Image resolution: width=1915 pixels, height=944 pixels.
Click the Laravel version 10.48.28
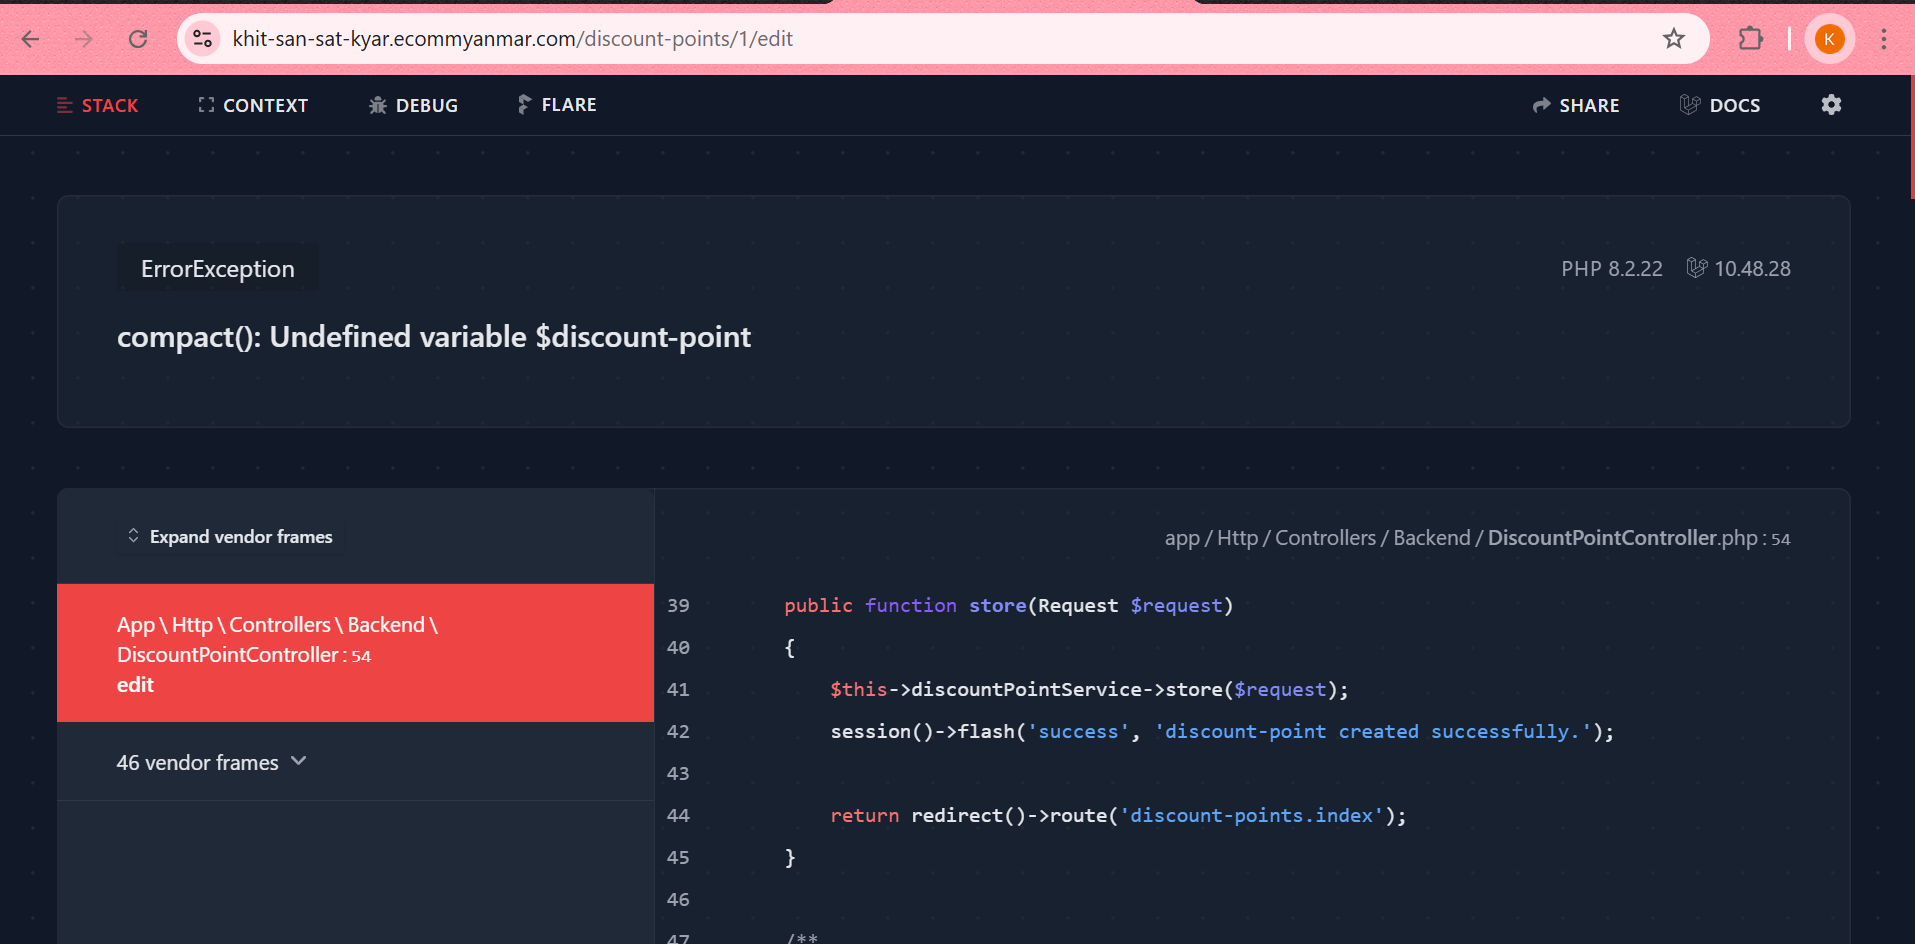1752,269
